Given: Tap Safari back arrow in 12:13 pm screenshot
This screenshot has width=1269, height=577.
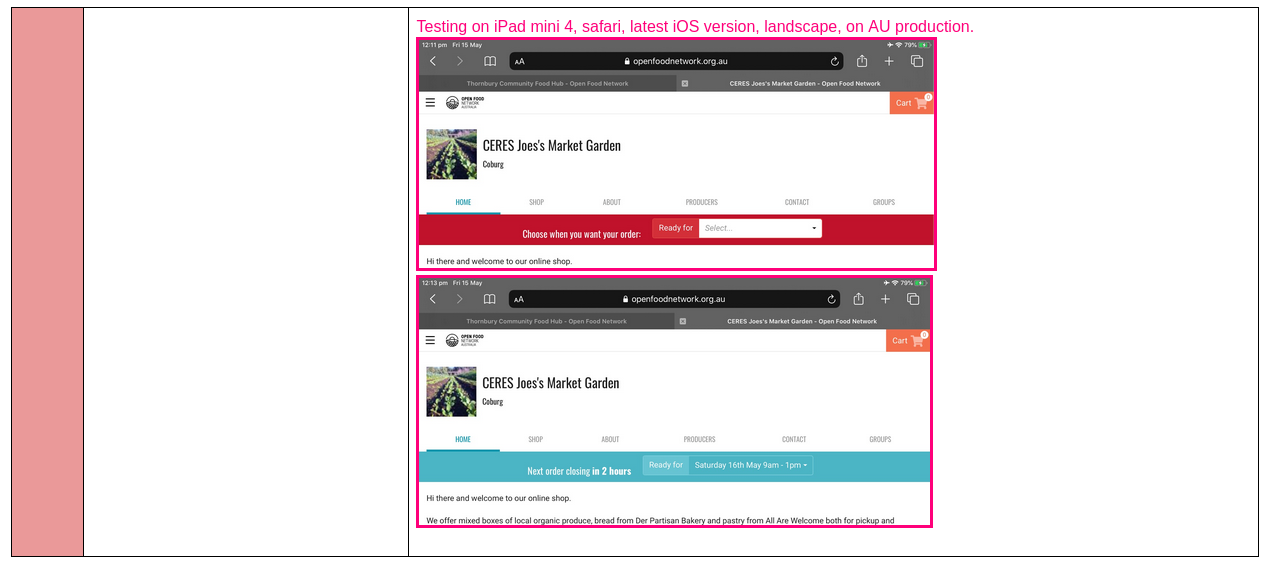Looking at the screenshot, I should 432,299.
